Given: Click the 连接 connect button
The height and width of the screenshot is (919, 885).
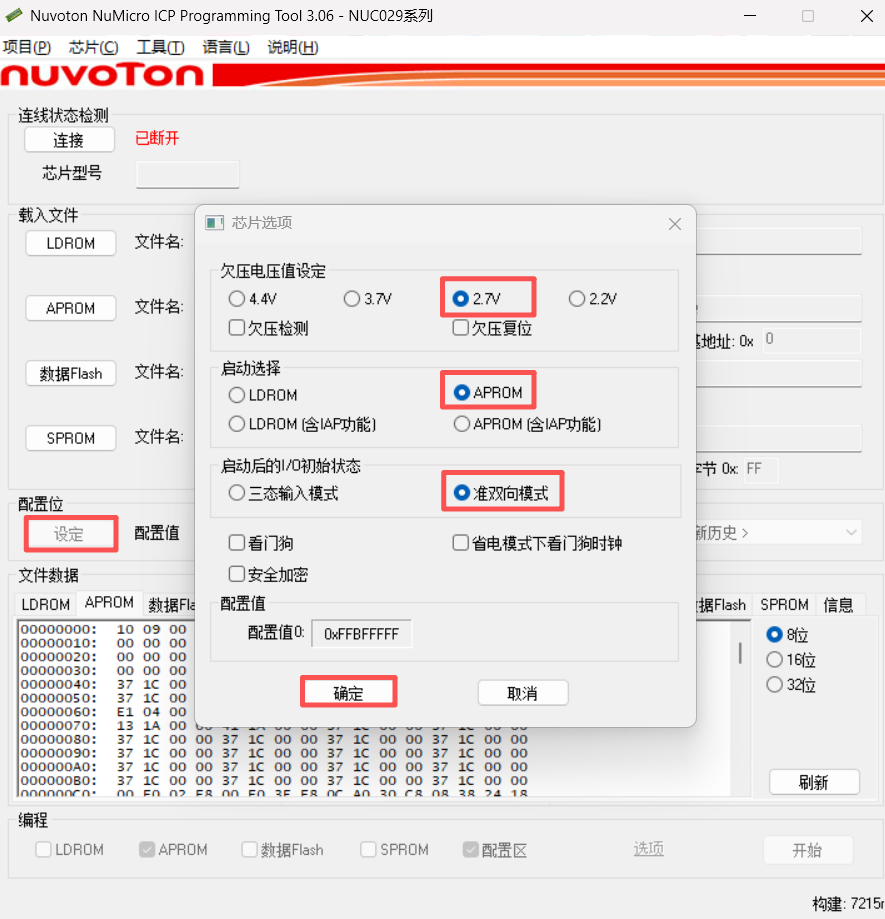Looking at the screenshot, I should [69, 140].
